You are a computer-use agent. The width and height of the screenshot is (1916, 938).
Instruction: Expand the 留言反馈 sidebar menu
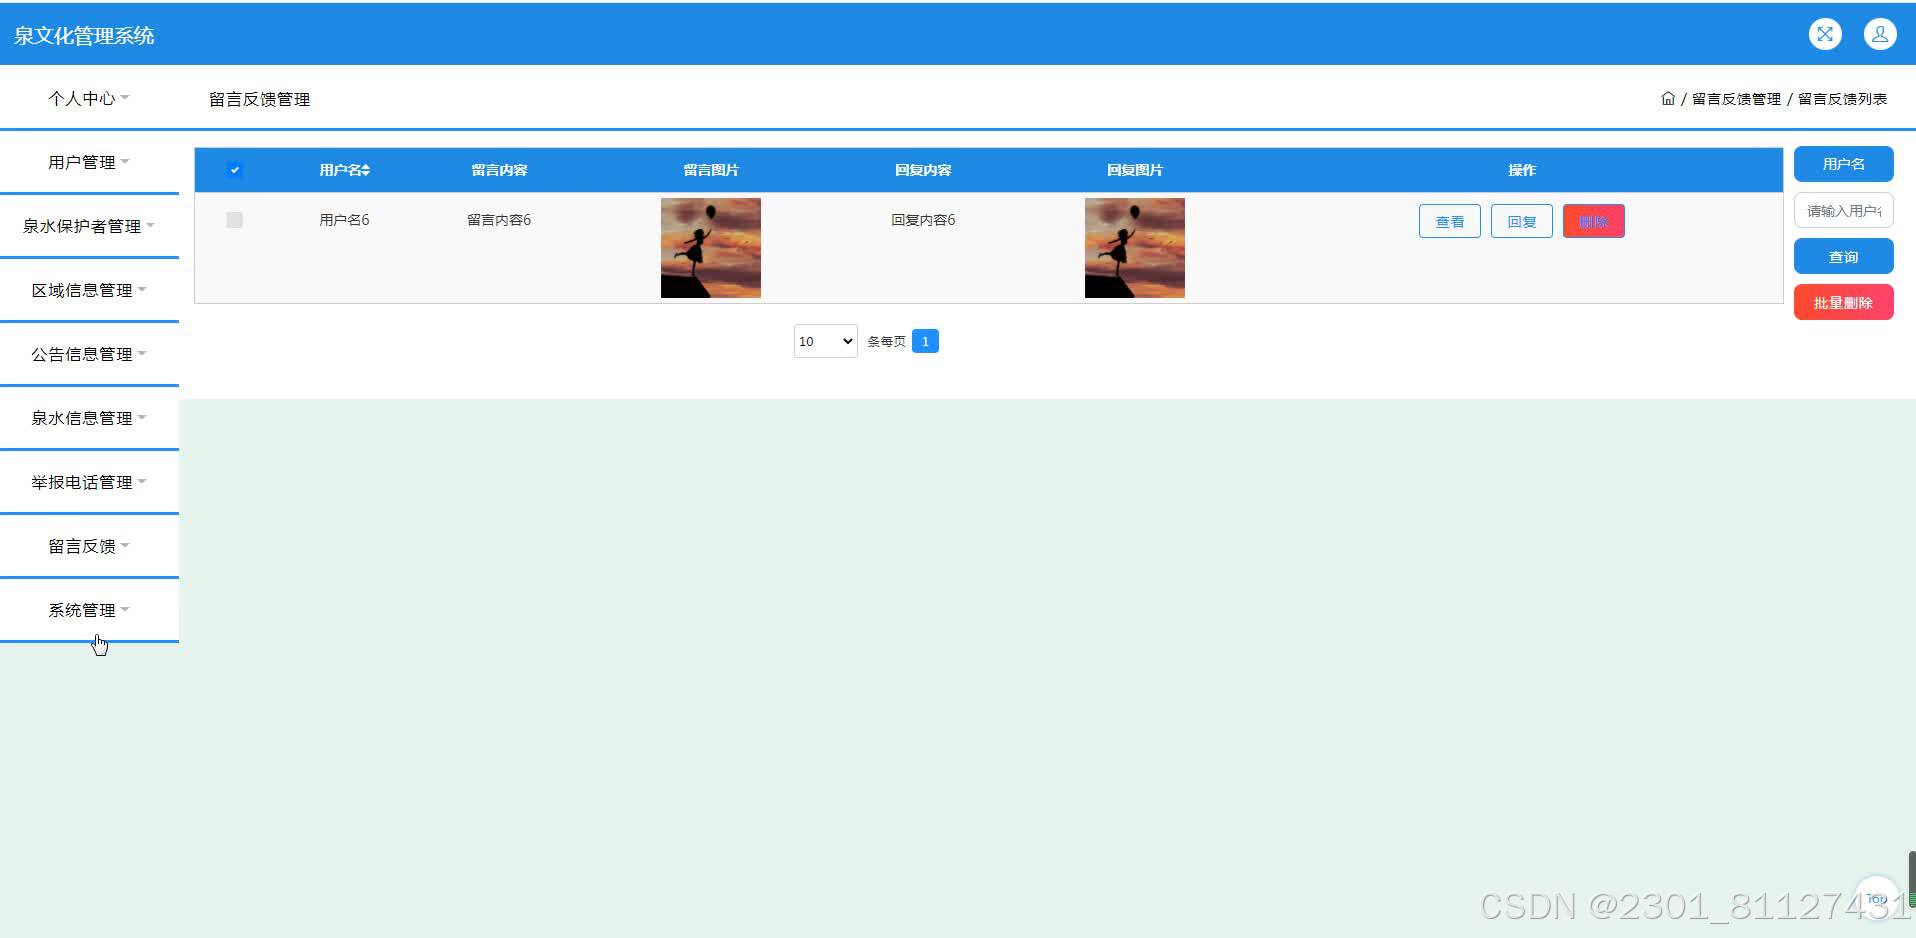point(89,546)
